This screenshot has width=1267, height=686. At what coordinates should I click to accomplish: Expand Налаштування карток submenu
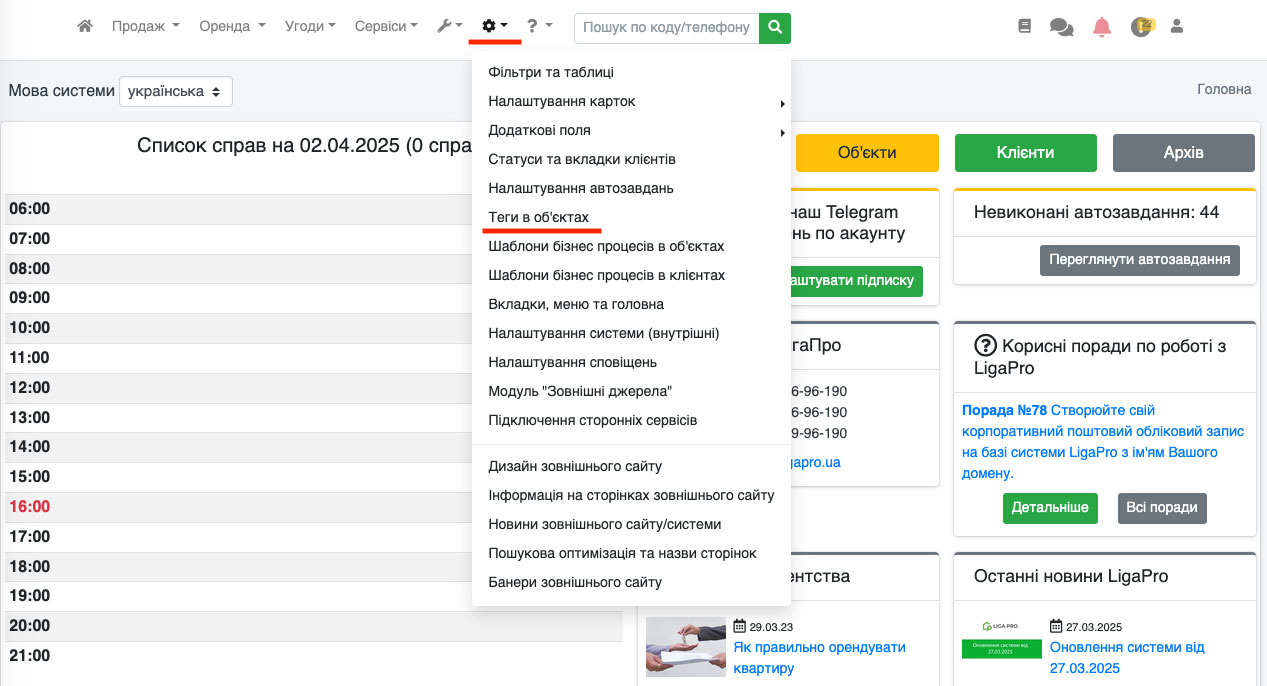[561, 101]
